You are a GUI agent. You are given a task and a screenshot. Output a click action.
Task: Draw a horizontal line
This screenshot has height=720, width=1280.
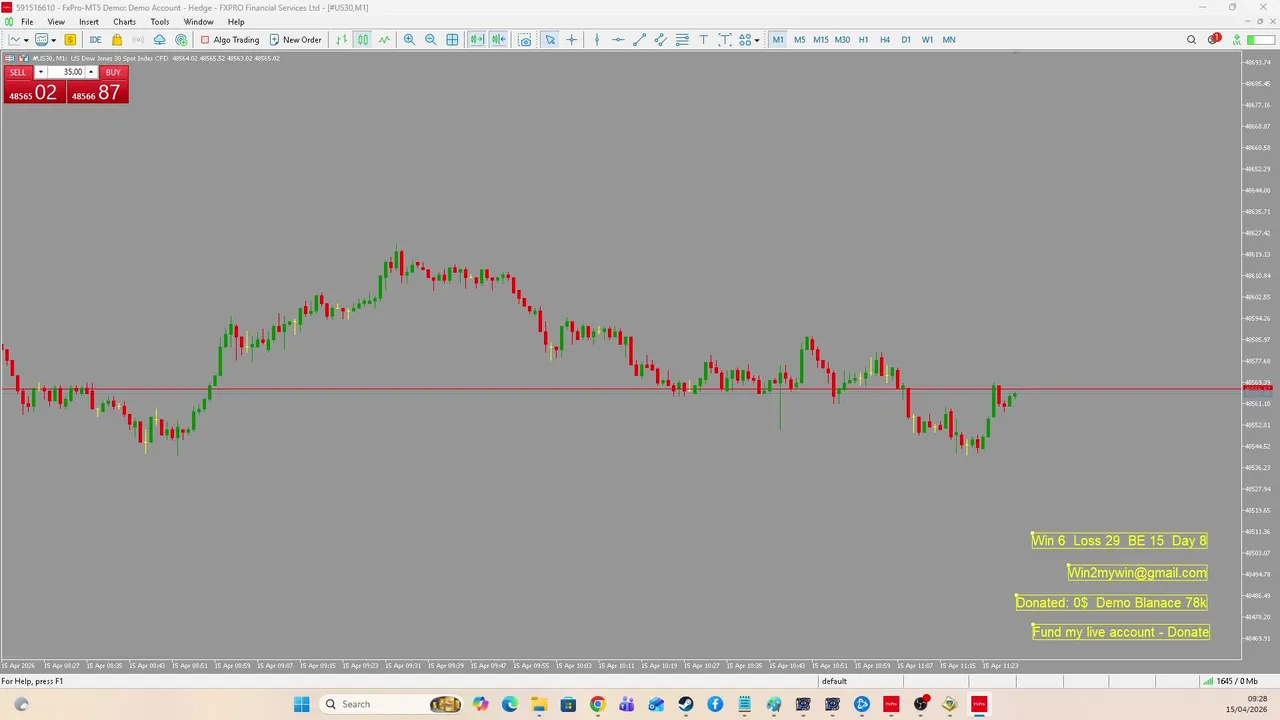618,40
